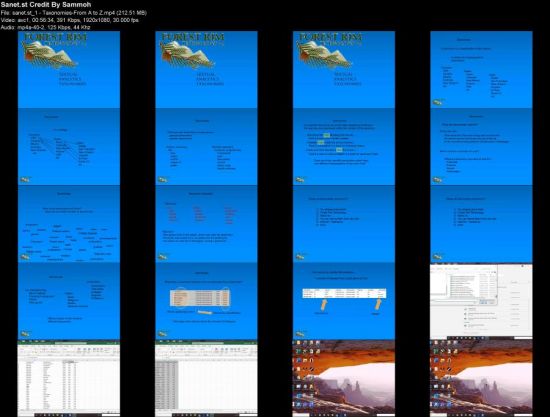Click the right orange arrow under table
The width and height of the screenshot is (550, 417).
(378, 304)
